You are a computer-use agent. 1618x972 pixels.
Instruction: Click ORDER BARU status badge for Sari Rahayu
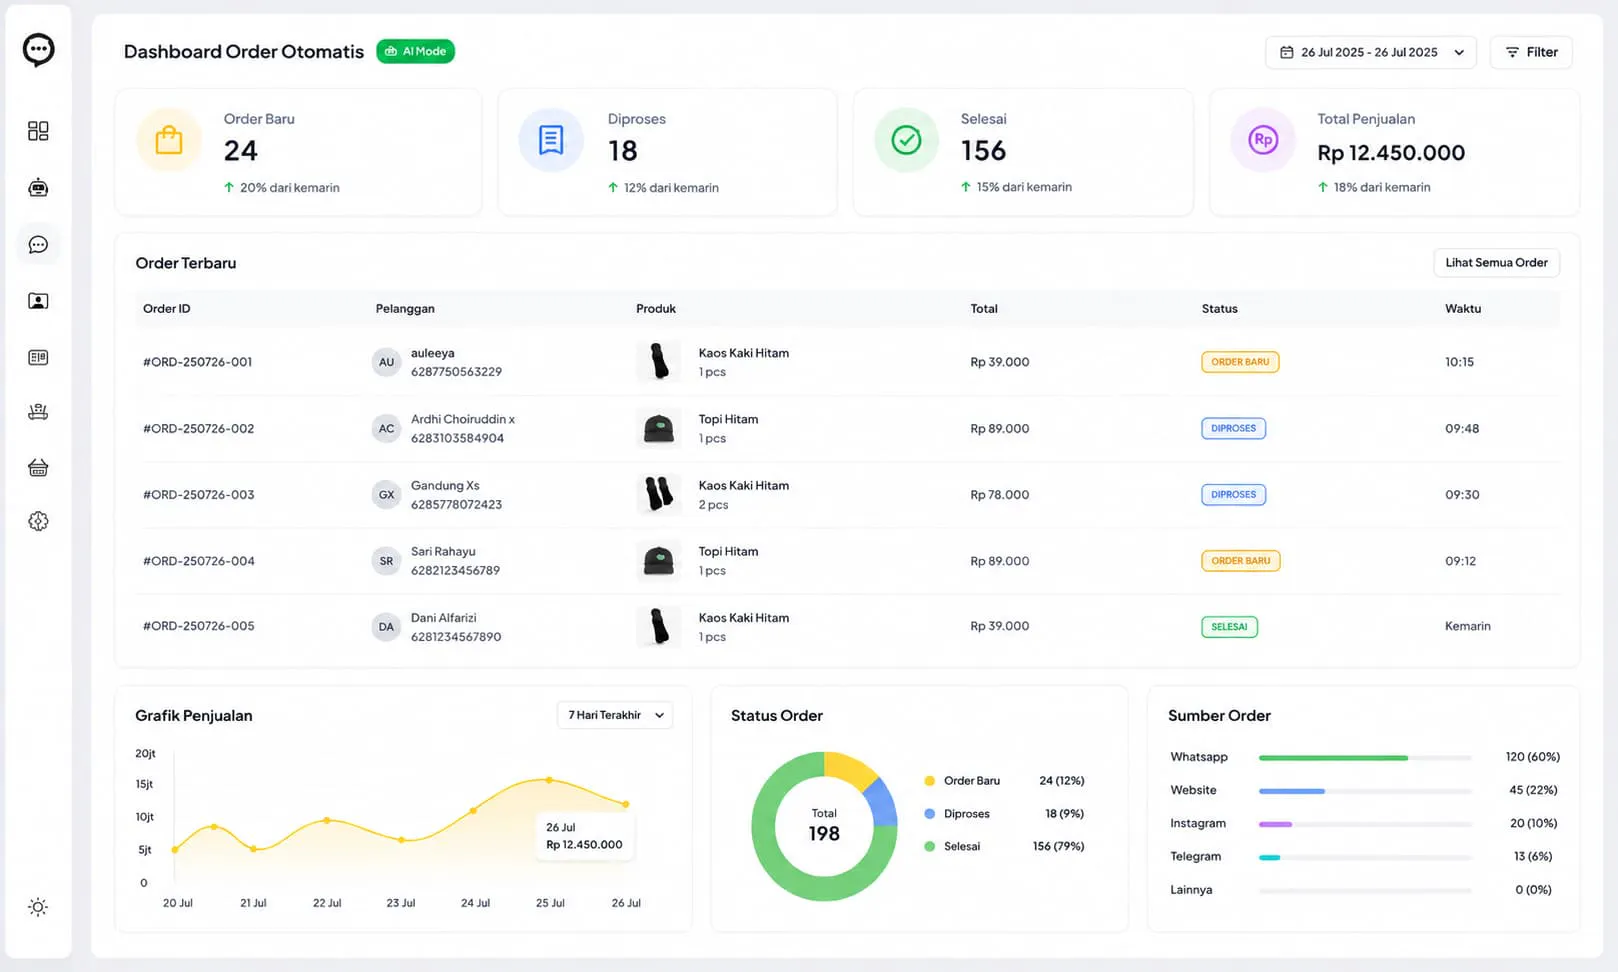tap(1240, 561)
